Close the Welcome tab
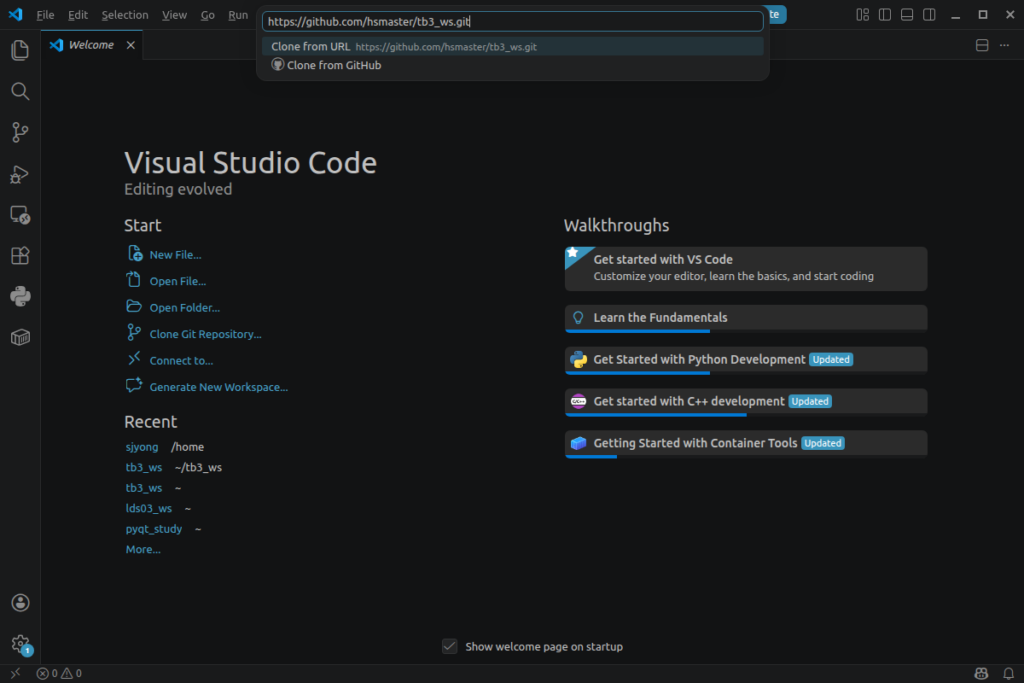This screenshot has height=683, width=1024. click(131, 45)
